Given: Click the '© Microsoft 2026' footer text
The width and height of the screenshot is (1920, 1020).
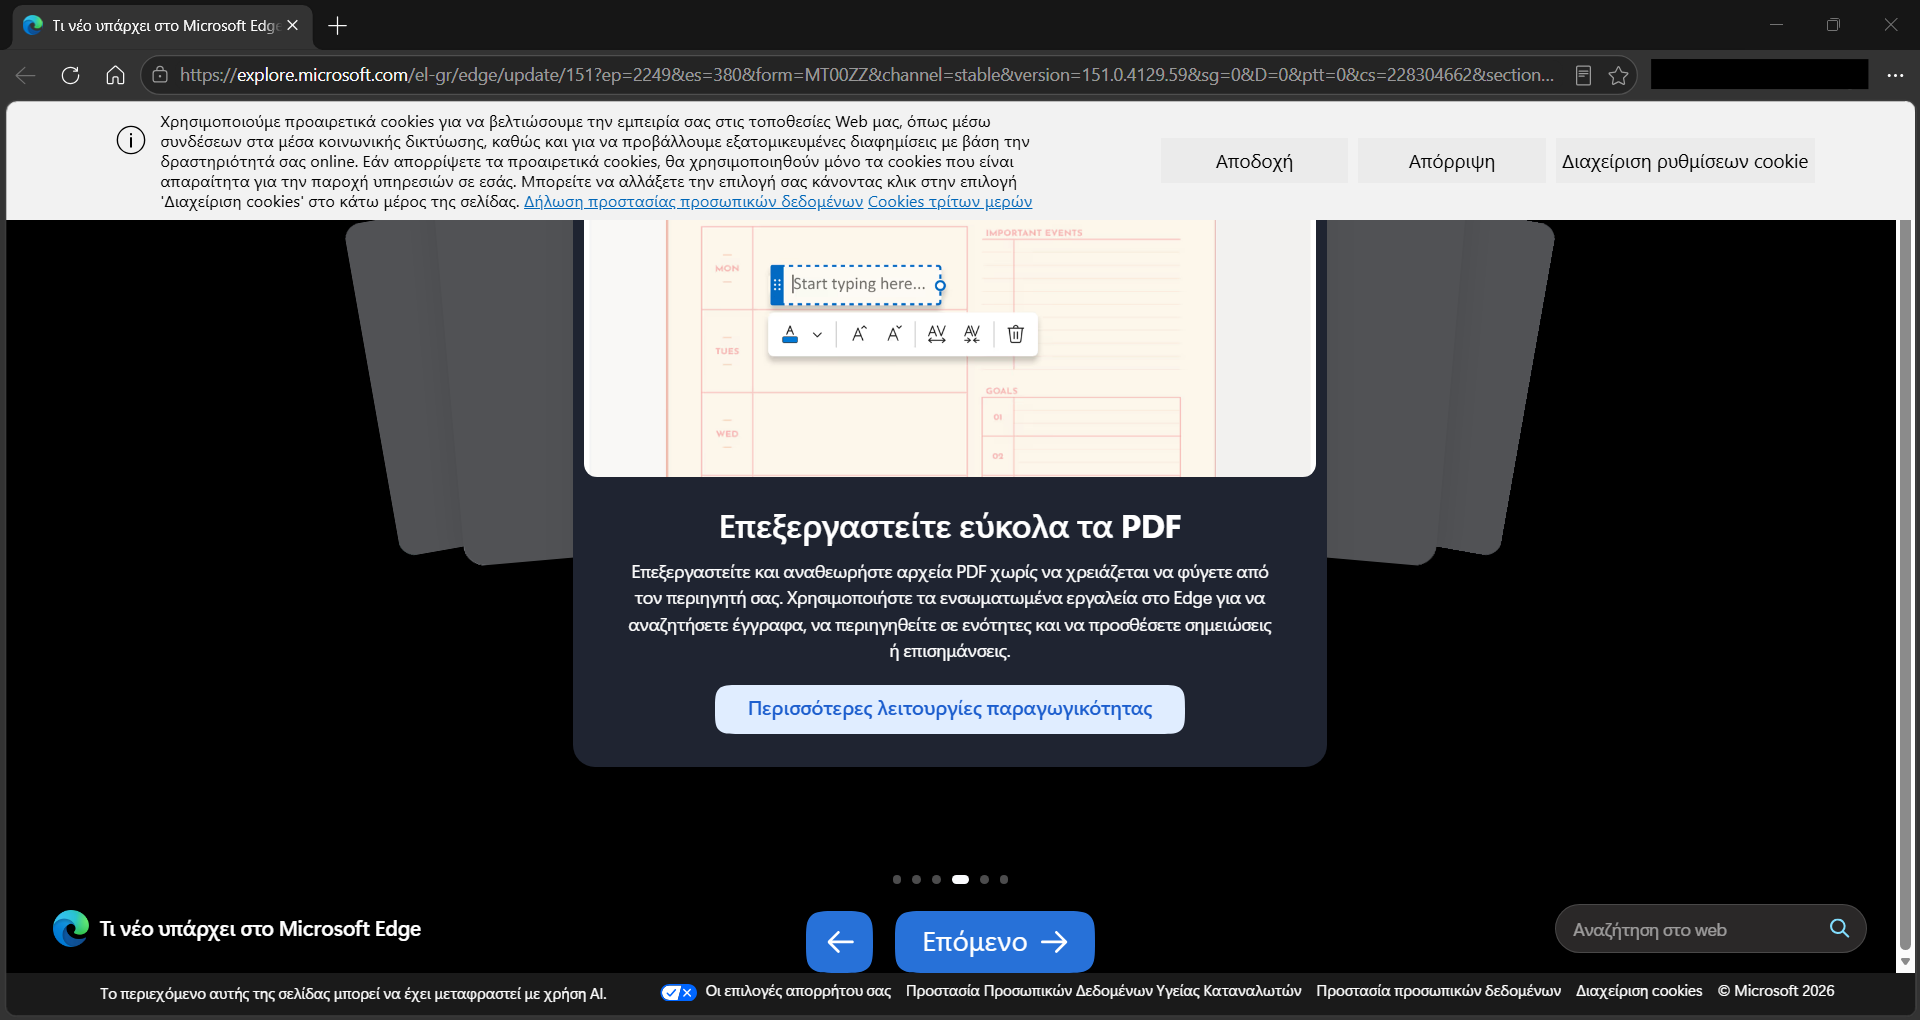Looking at the screenshot, I should coord(1776,991).
